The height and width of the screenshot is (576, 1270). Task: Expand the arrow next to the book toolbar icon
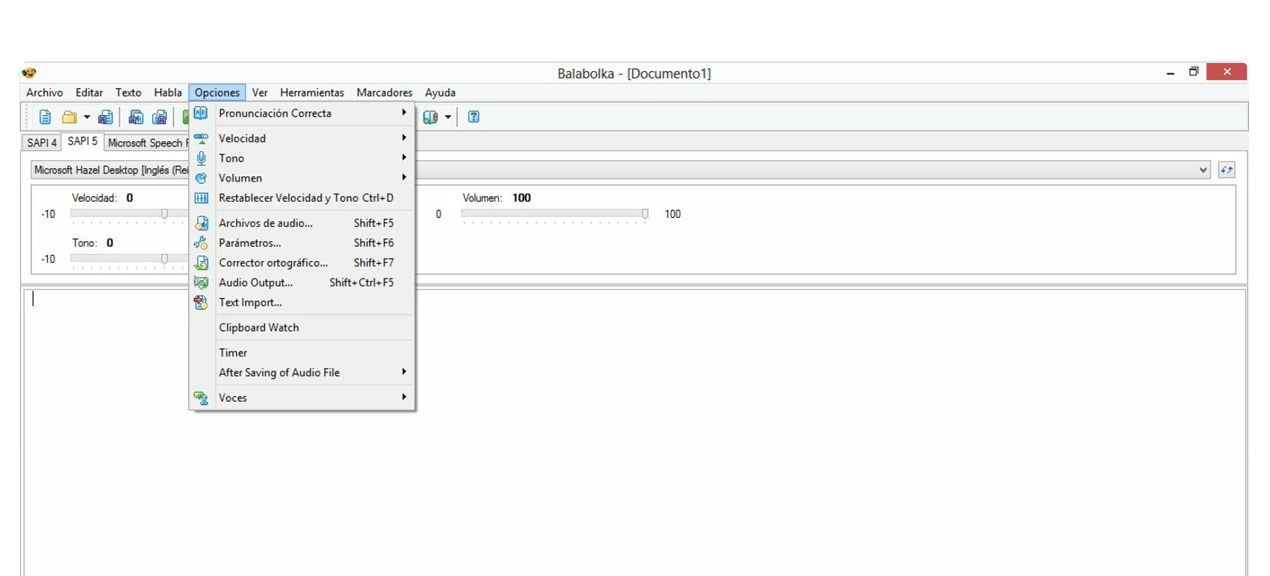tap(447, 117)
